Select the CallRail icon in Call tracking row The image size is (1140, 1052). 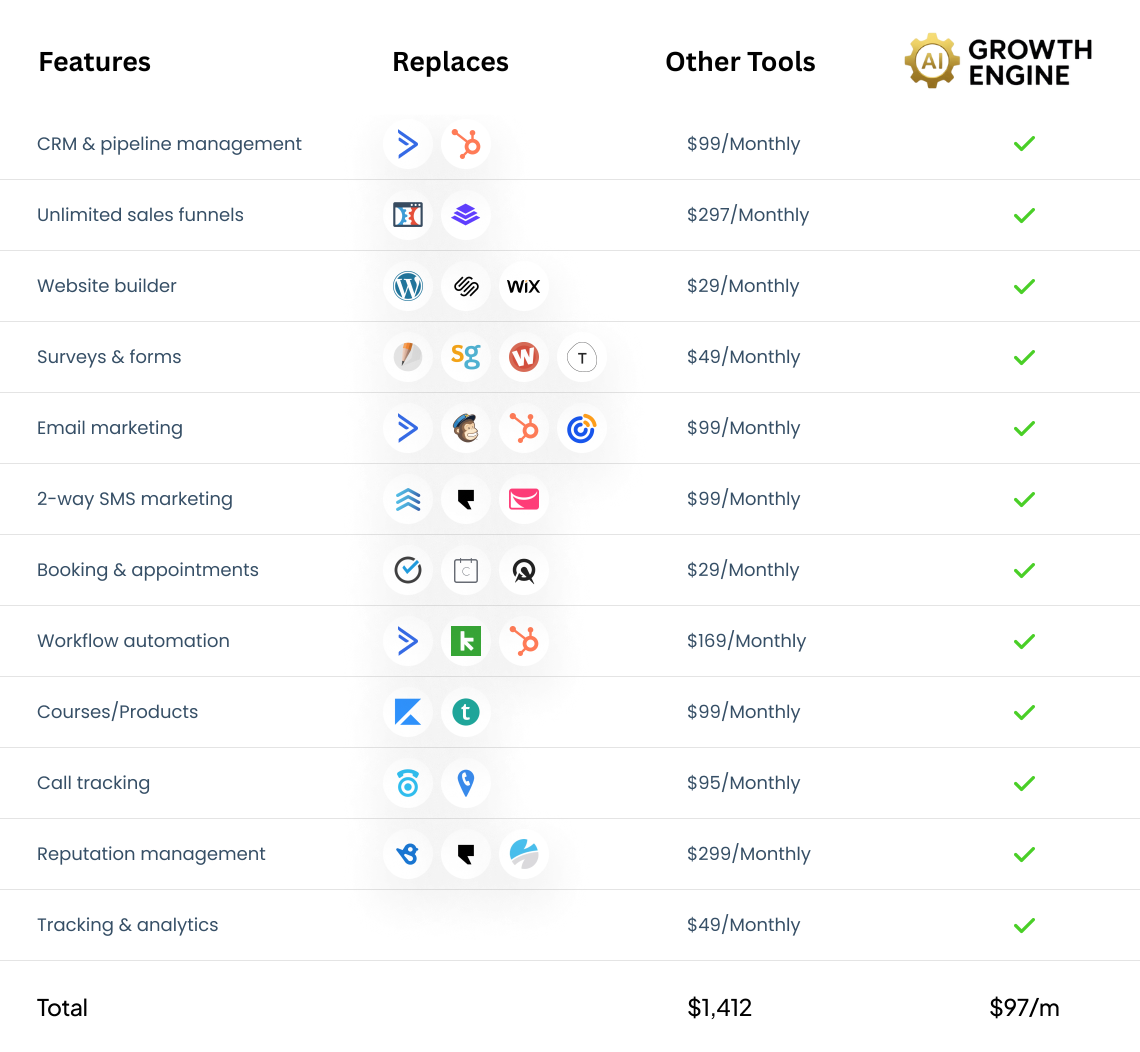tap(408, 783)
